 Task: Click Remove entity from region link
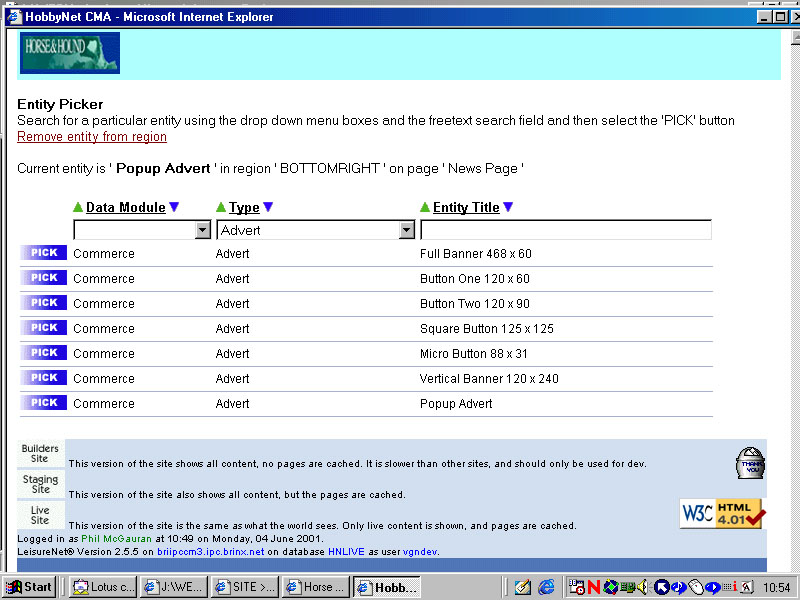pos(92,137)
